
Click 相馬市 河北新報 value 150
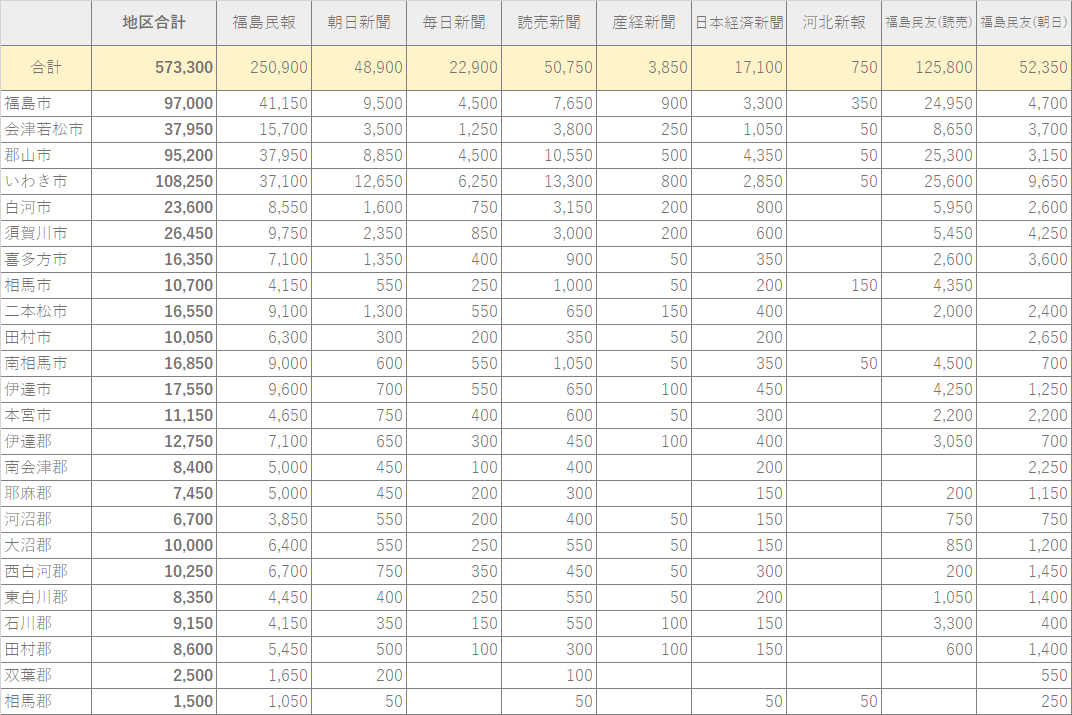click(834, 286)
